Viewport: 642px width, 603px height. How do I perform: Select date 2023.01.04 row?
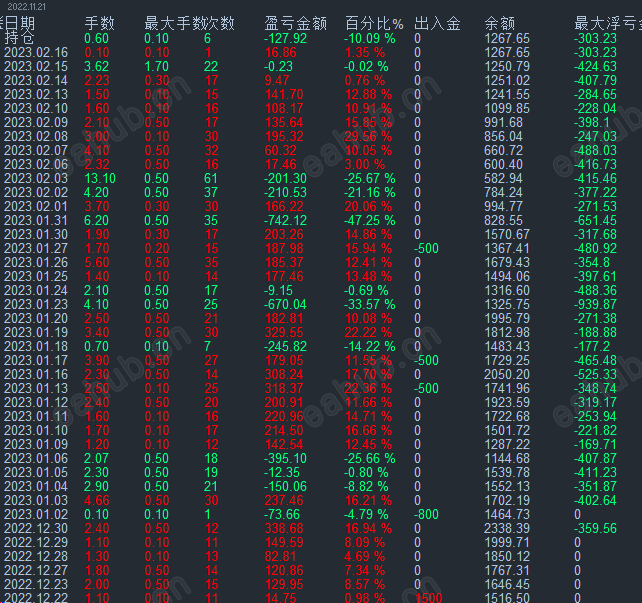pyautogui.click(x=36, y=486)
